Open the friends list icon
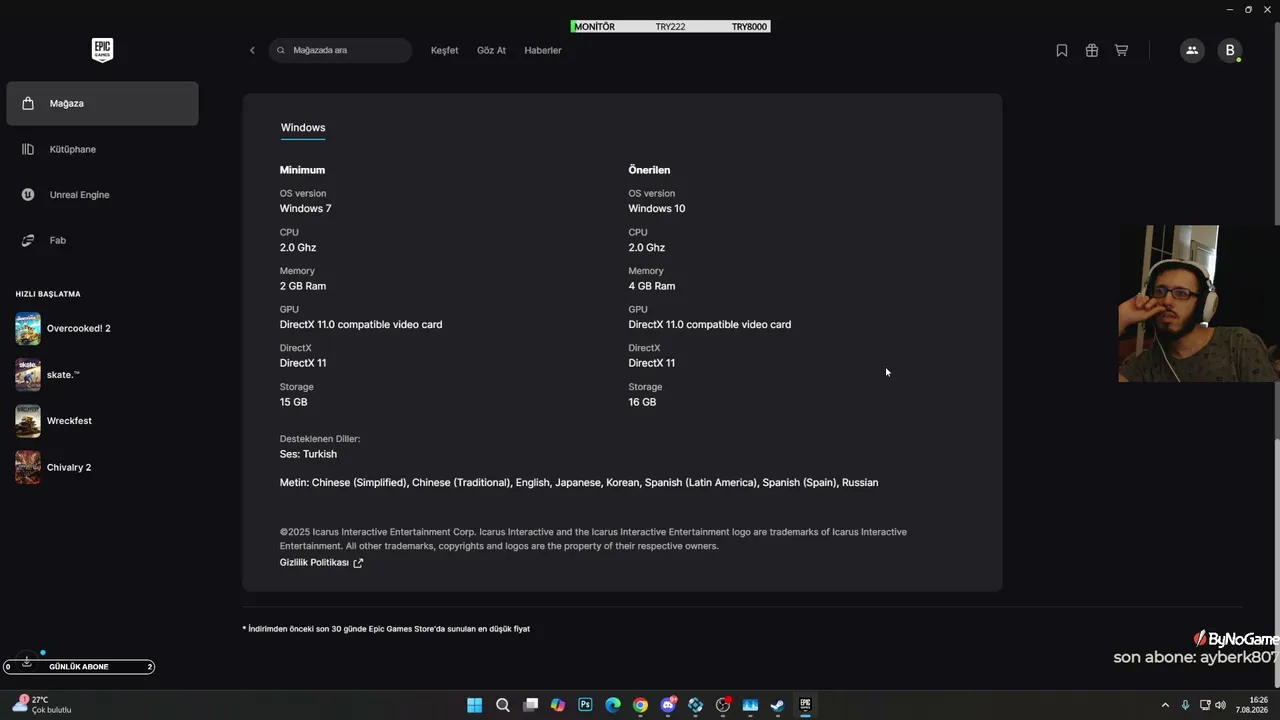This screenshot has height=720, width=1280. pyautogui.click(x=1192, y=50)
